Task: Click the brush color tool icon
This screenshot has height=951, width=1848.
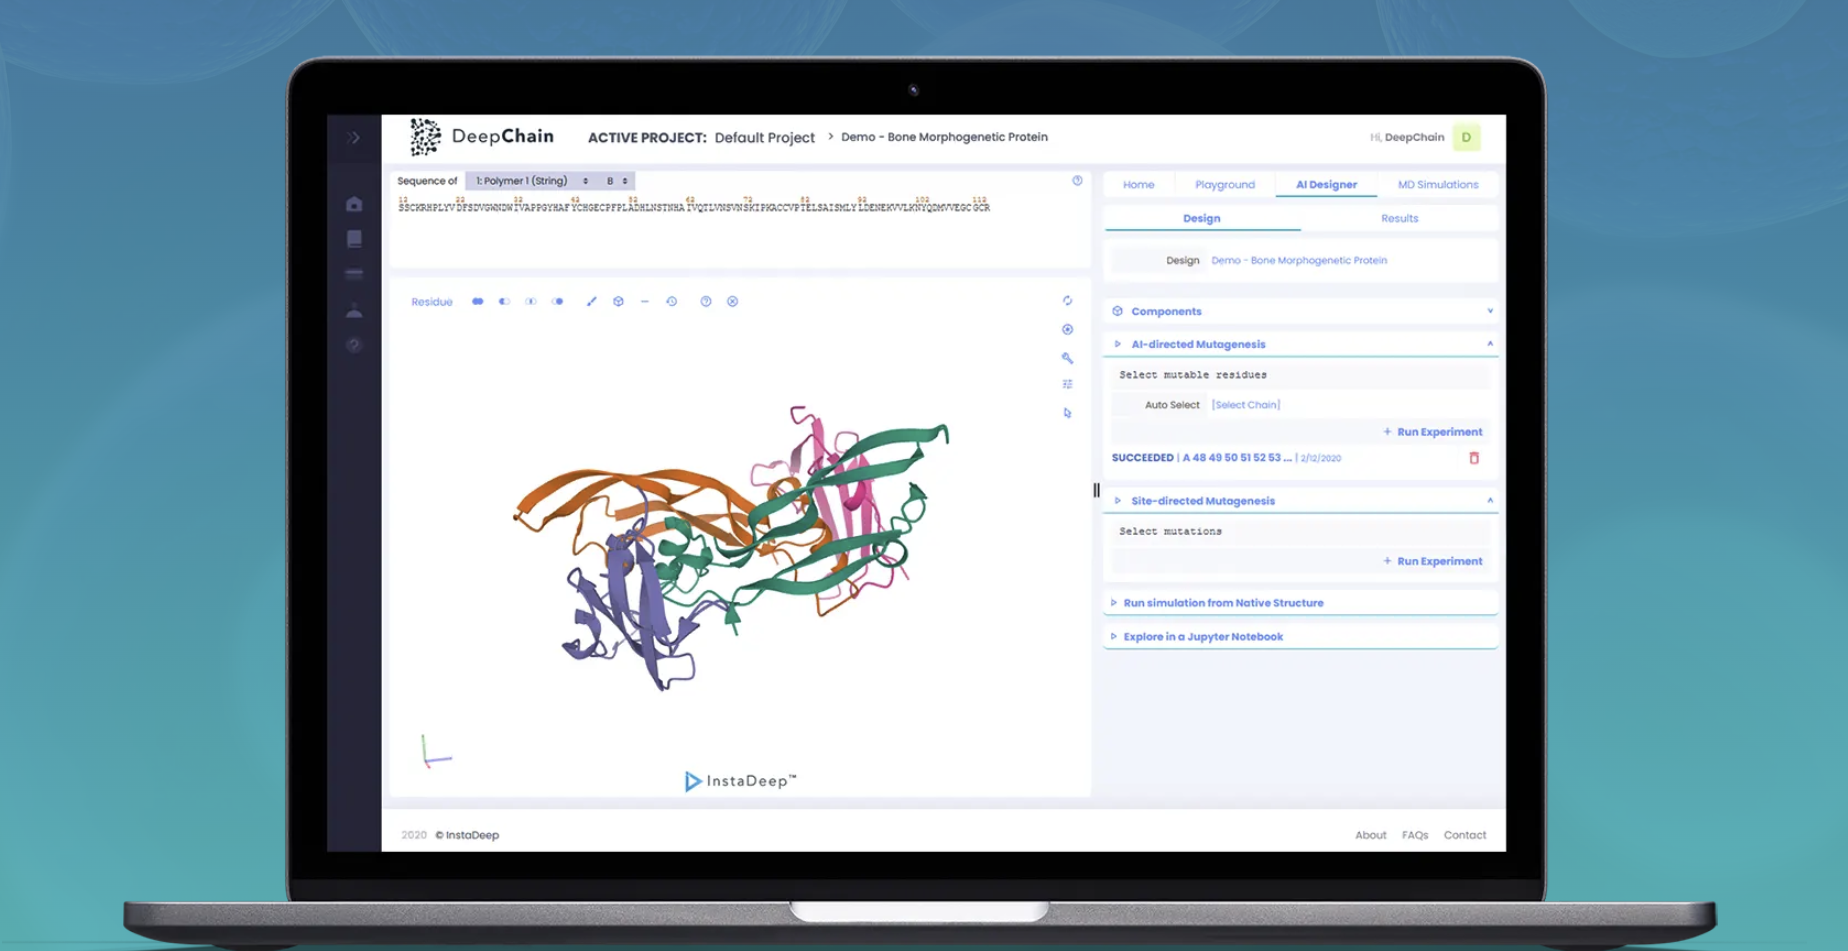Action: coord(591,301)
